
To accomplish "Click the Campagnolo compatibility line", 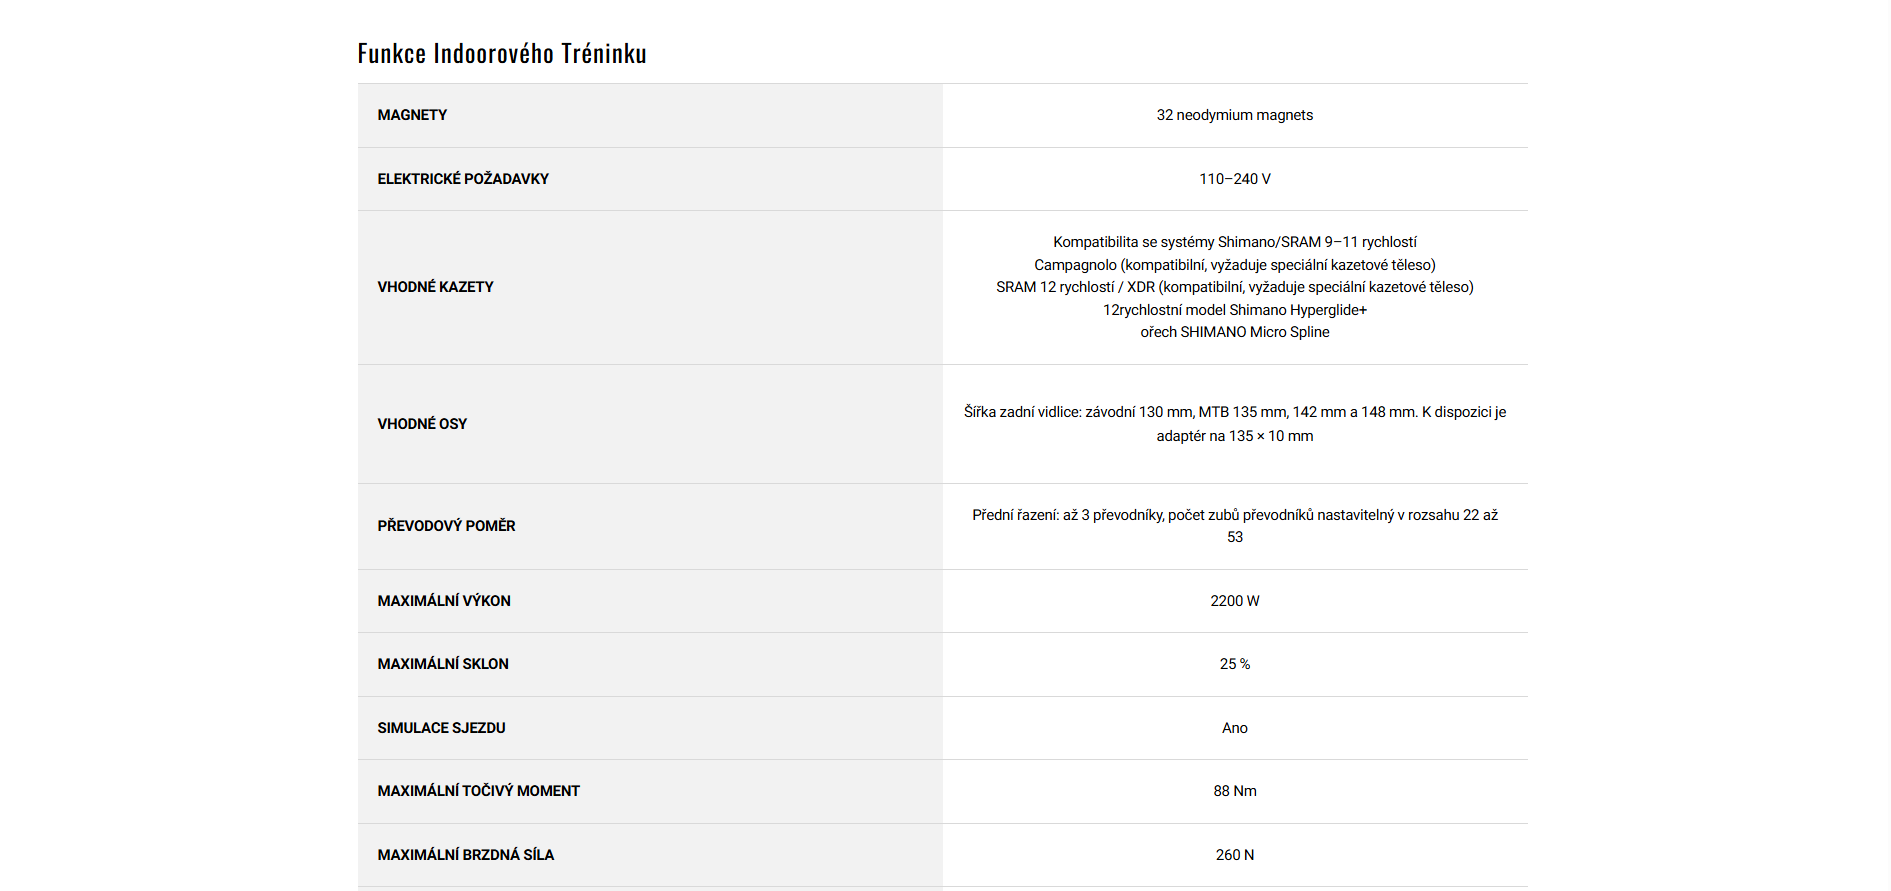I will (1234, 265).
